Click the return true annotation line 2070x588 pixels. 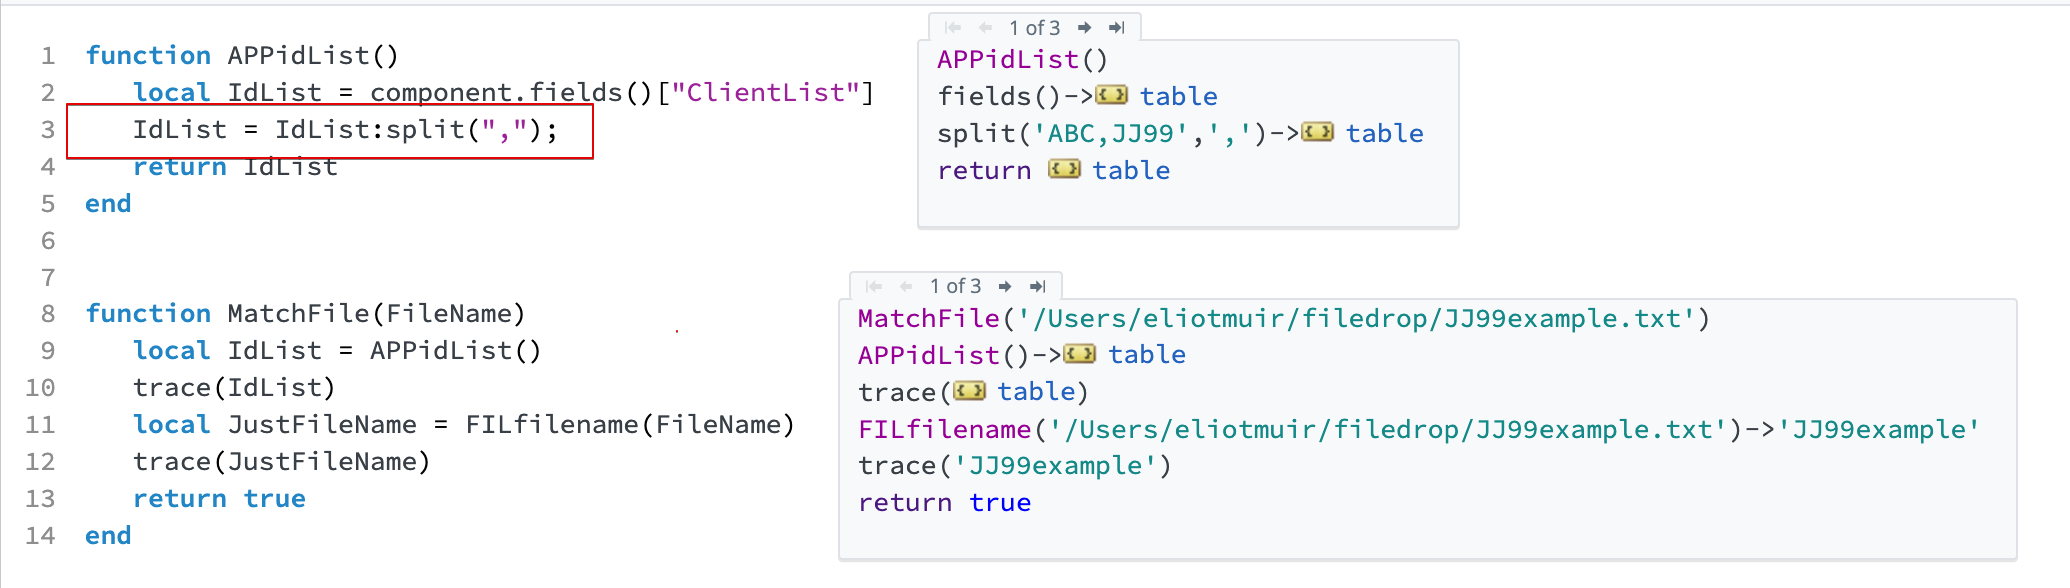tap(943, 503)
